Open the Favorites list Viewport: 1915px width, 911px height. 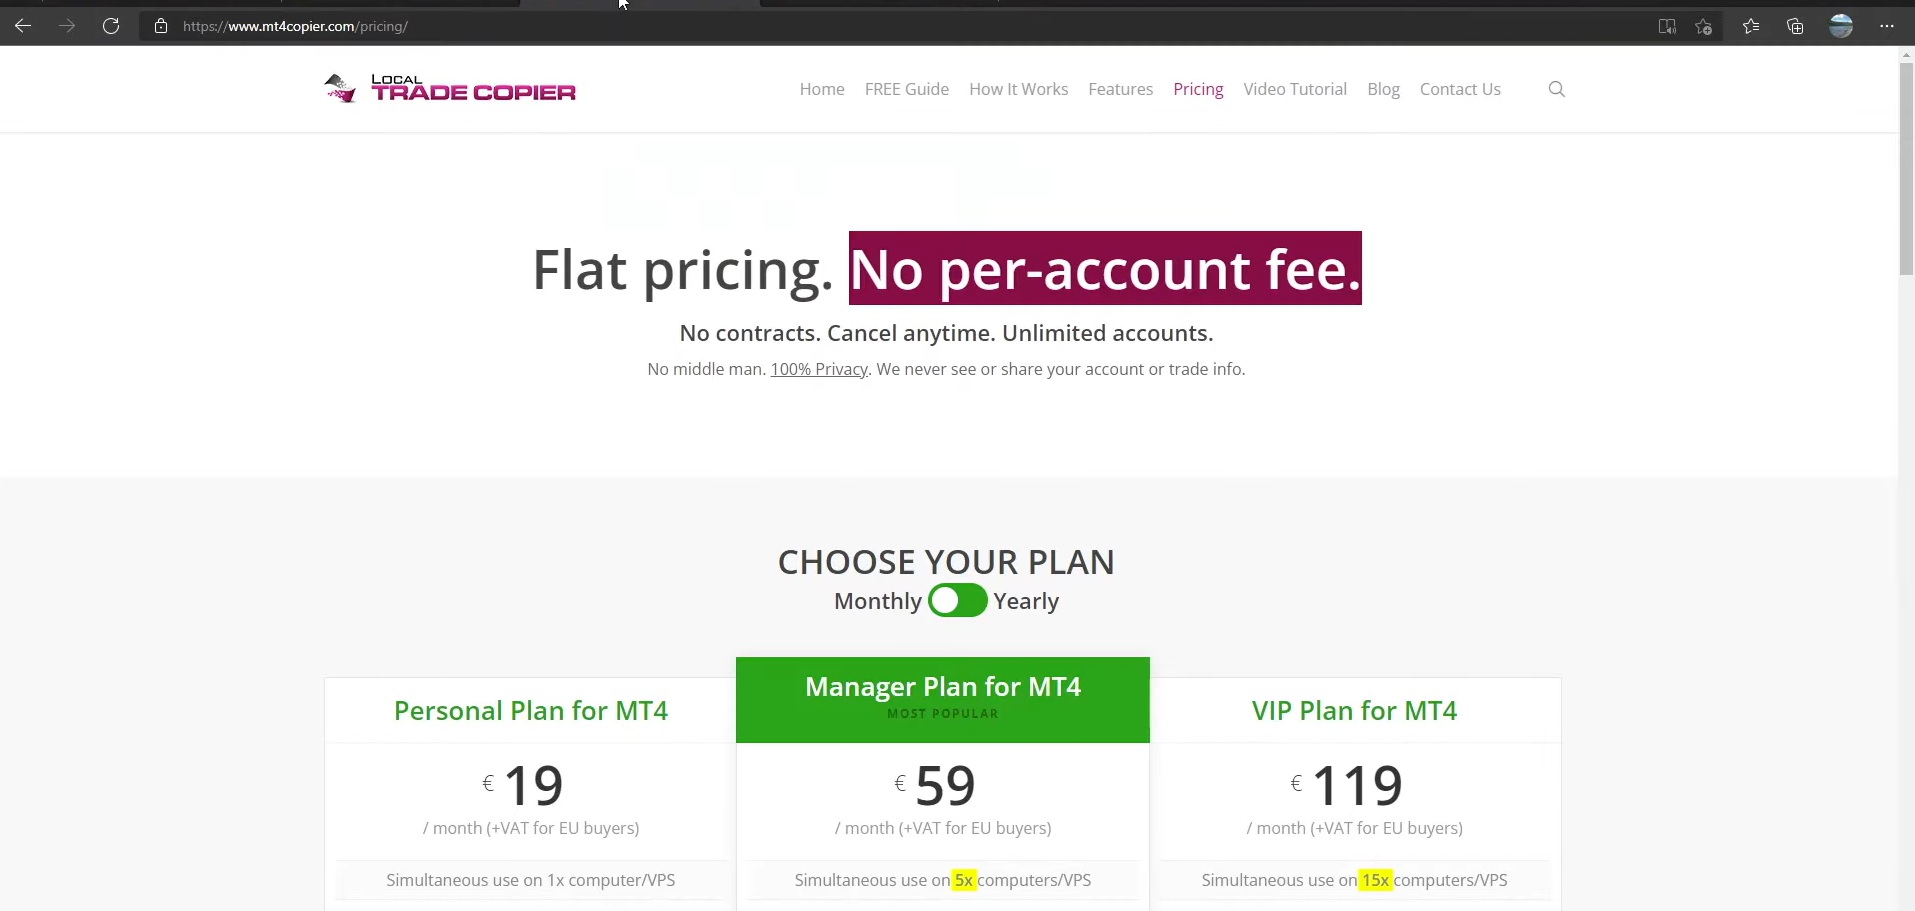point(1751,27)
